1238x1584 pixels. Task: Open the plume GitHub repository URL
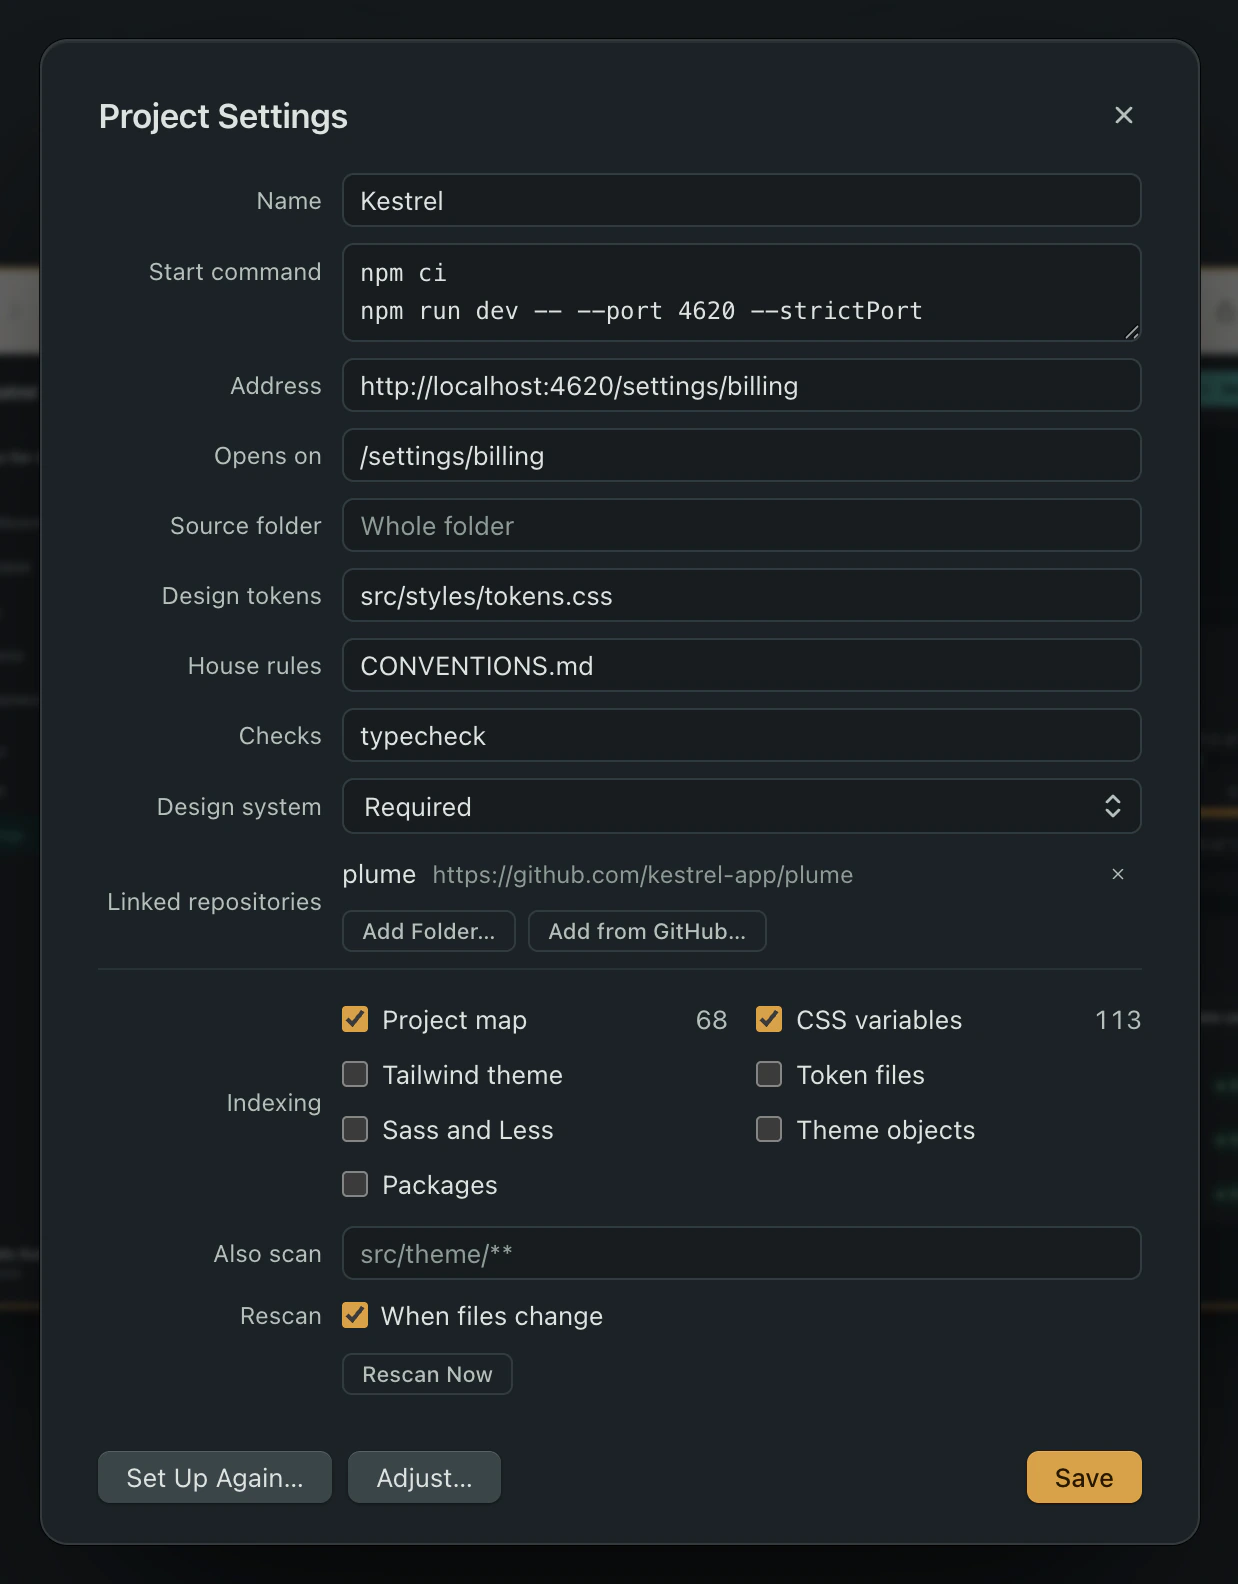[x=643, y=875]
